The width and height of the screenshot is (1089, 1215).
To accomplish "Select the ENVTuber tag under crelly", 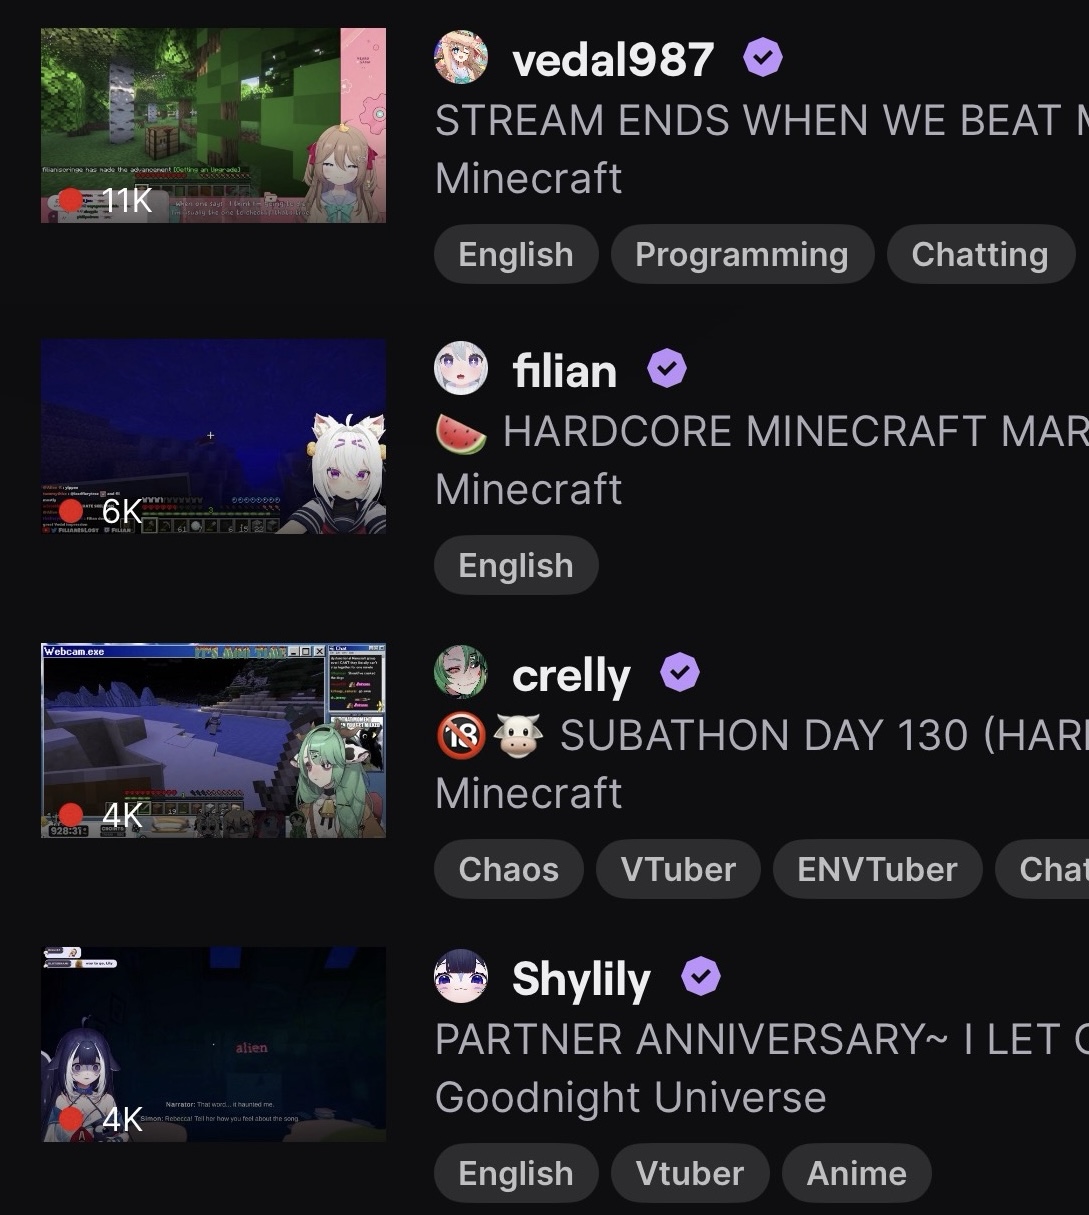I will (x=877, y=869).
